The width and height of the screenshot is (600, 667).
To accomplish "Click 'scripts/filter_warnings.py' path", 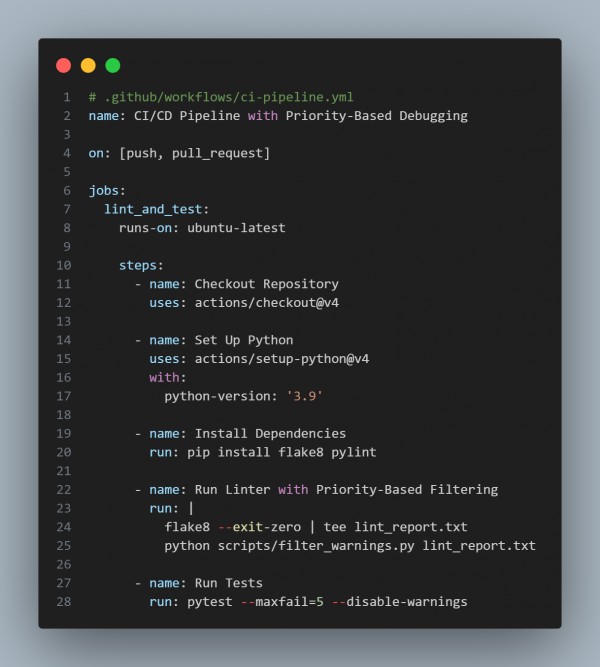I will tap(316, 546).
